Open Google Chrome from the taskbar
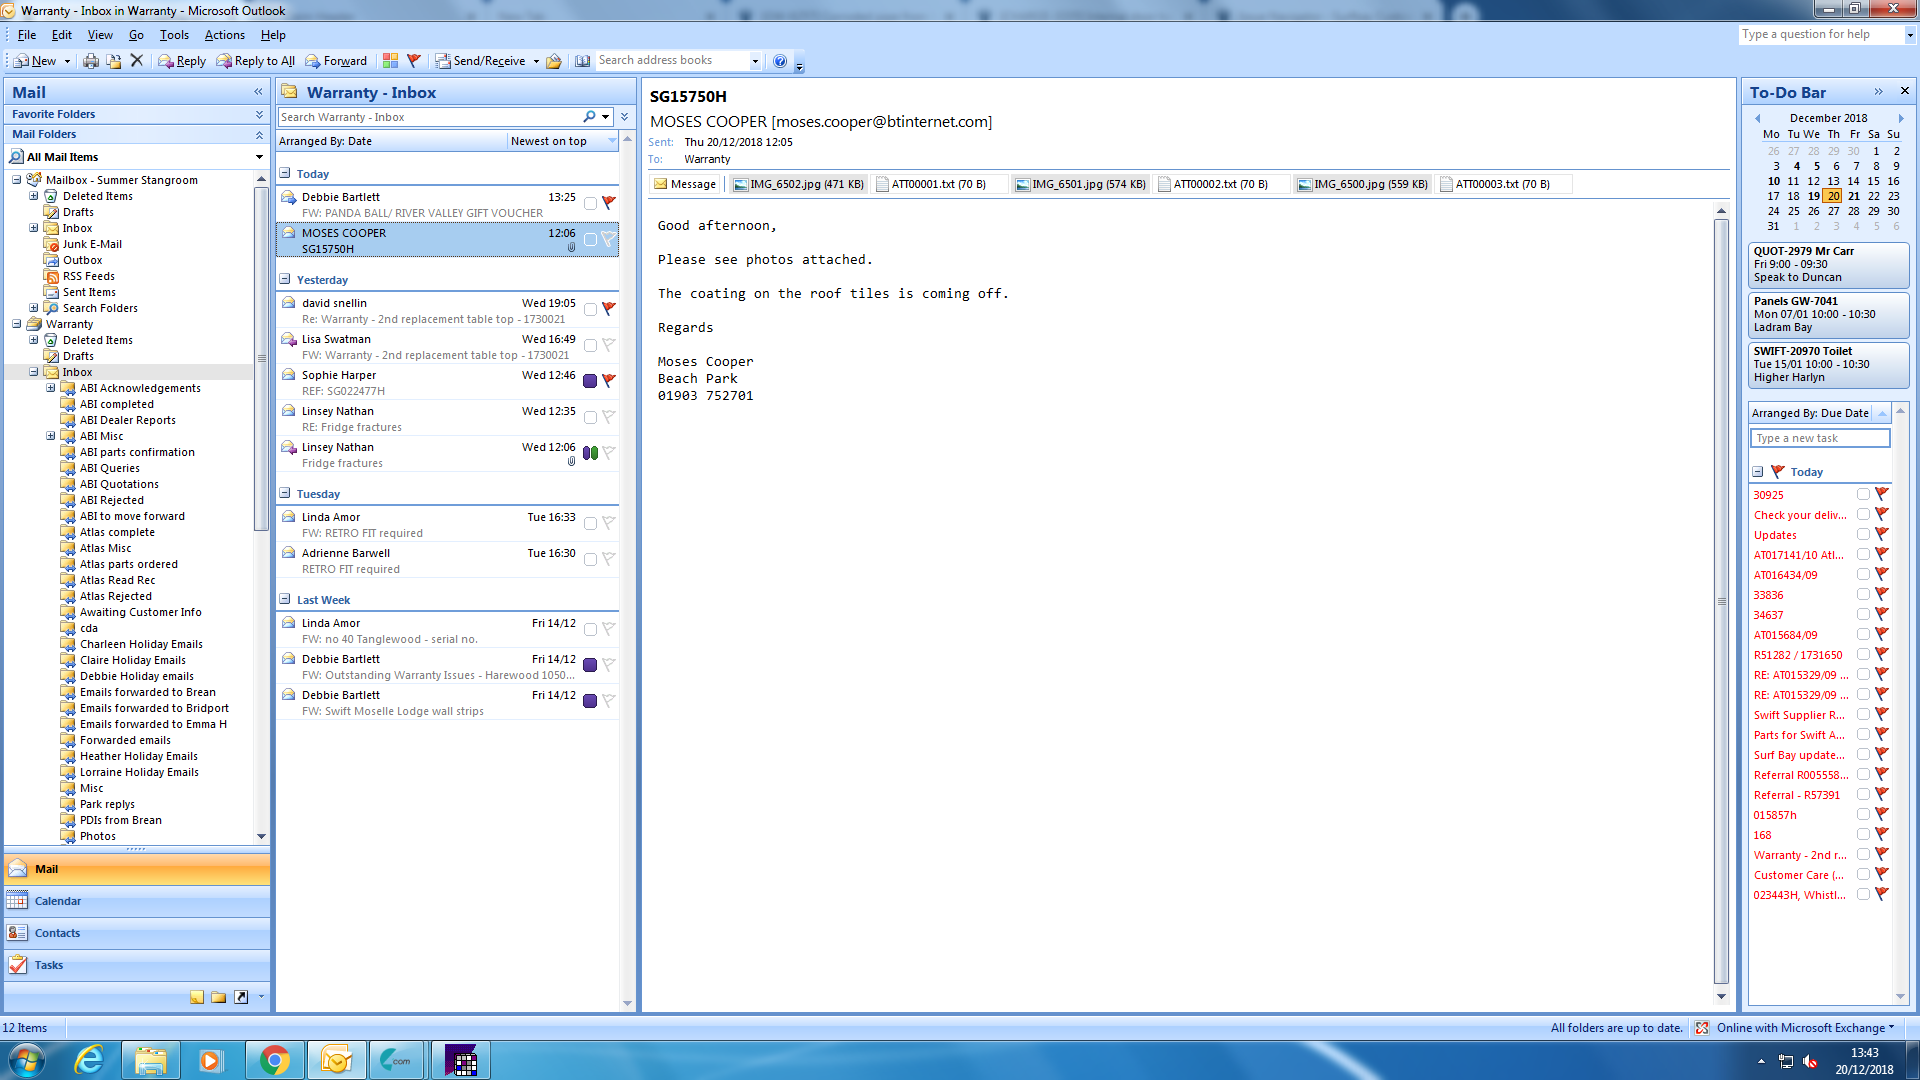 (274, 1060)
